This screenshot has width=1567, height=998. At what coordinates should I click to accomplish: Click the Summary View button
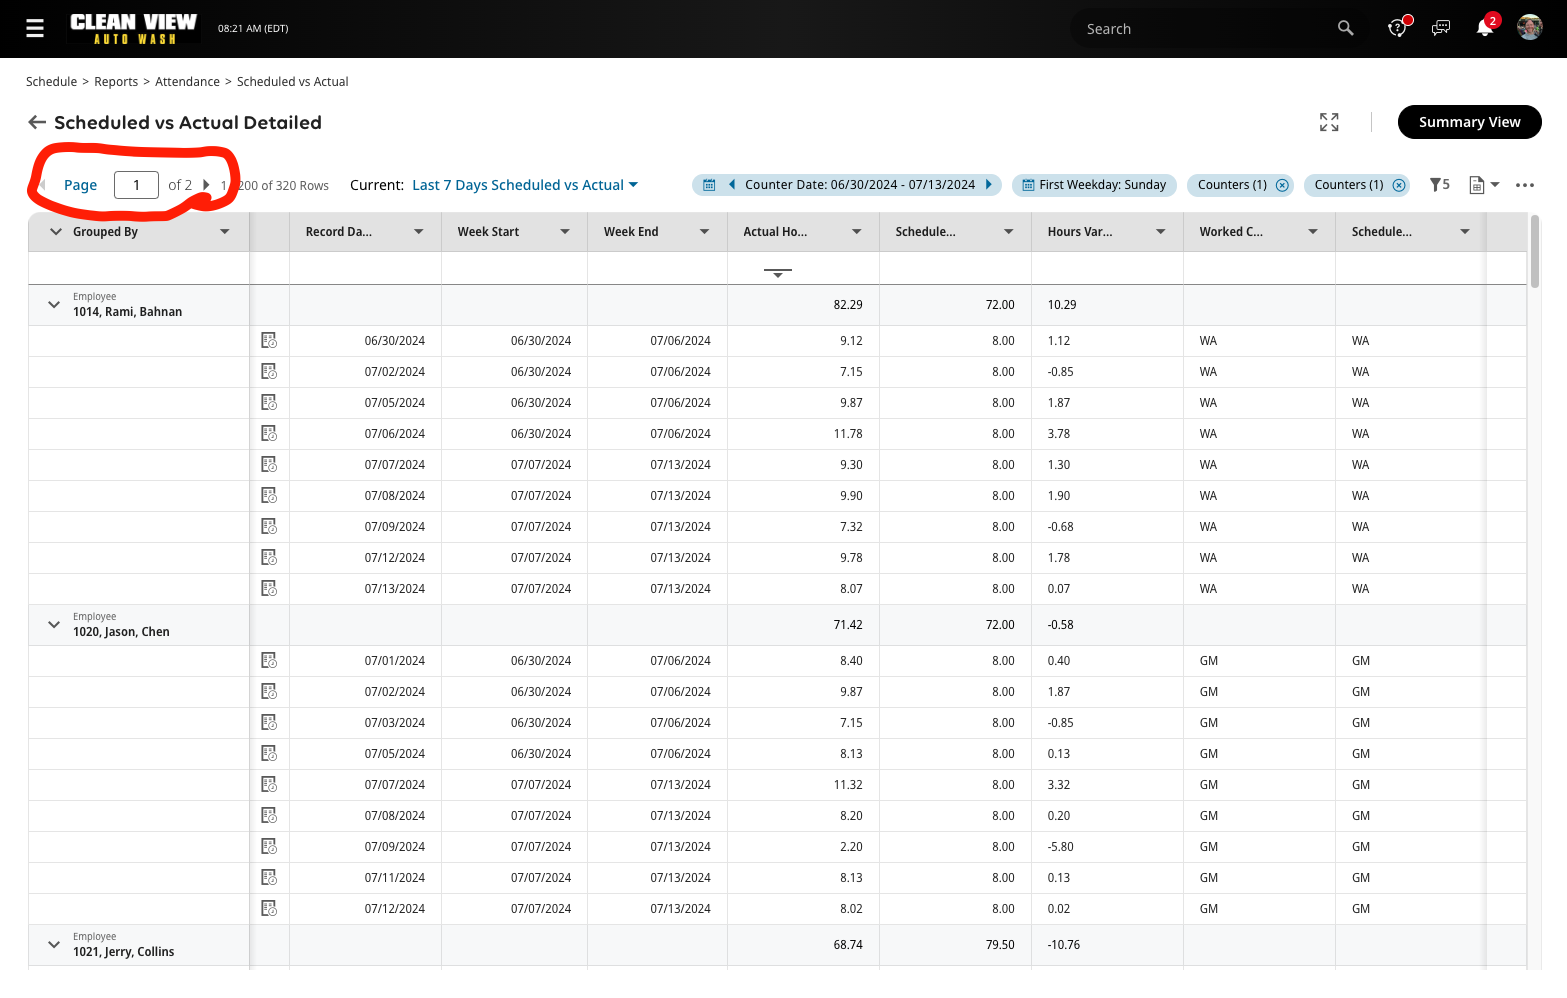click(x=1469, y=122)
